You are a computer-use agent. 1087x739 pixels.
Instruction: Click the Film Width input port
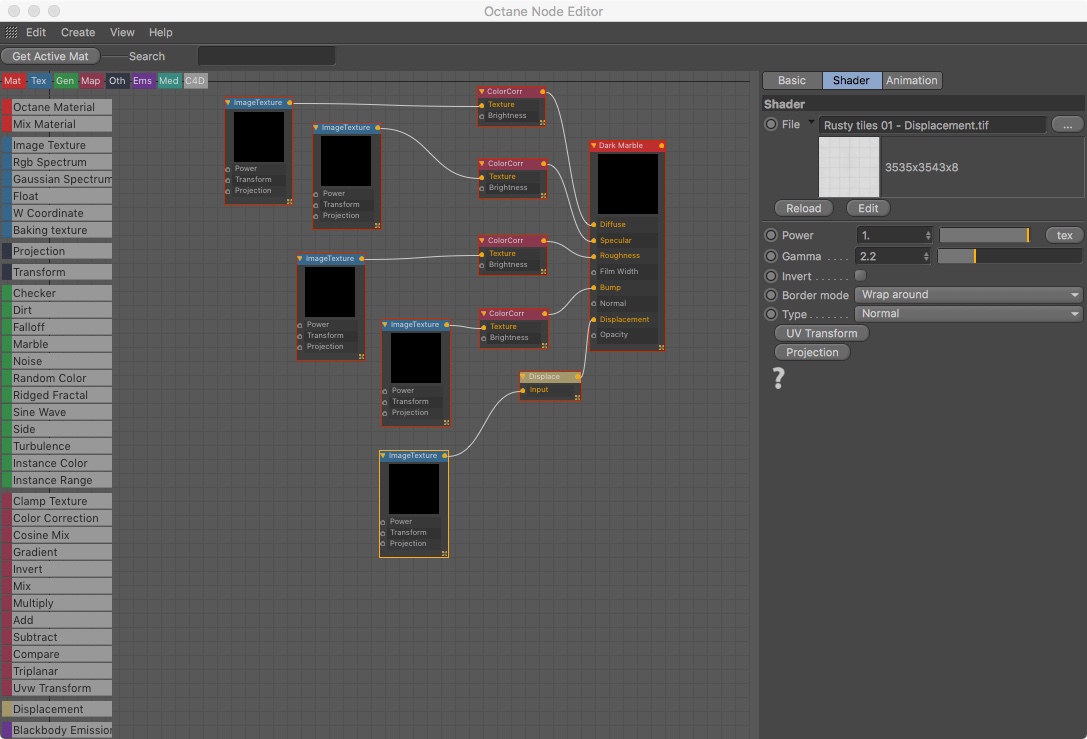(x=594, y=272)
